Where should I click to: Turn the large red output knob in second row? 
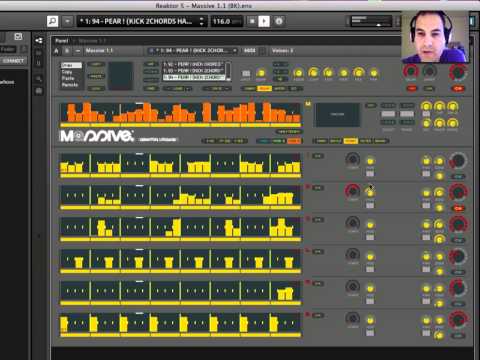[458, 192]
